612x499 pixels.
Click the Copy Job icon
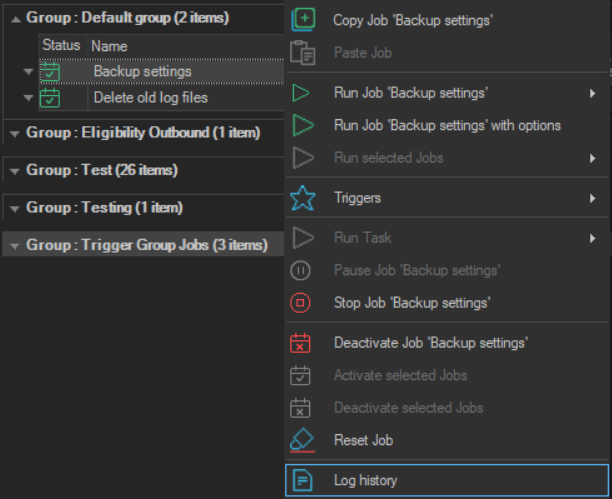pos(302,20)
